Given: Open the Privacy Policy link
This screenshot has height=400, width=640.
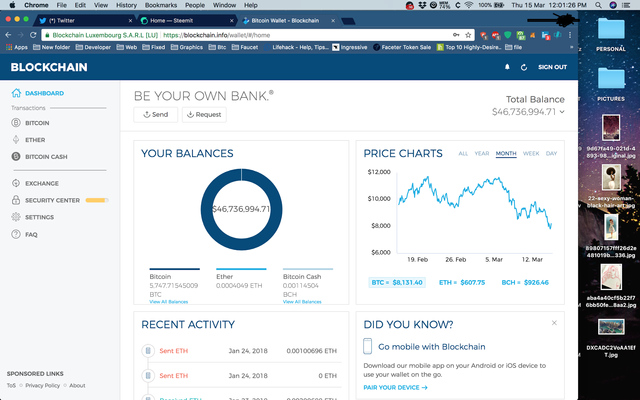Looking at the screenshot, I should [x=42, y=385].
